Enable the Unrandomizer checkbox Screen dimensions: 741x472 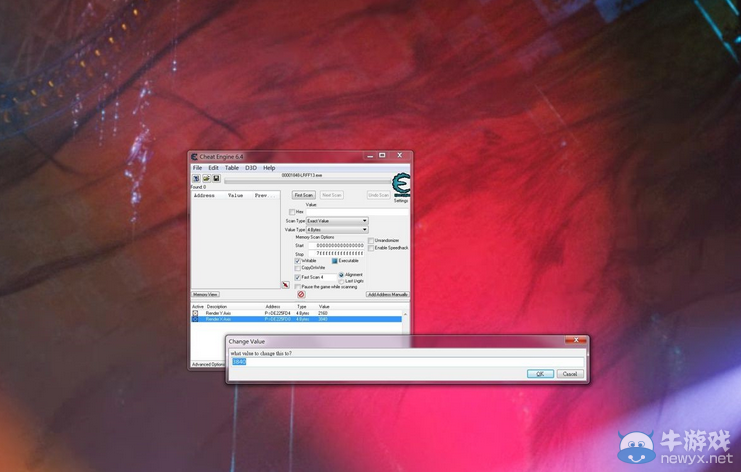(x=371, y=240)
